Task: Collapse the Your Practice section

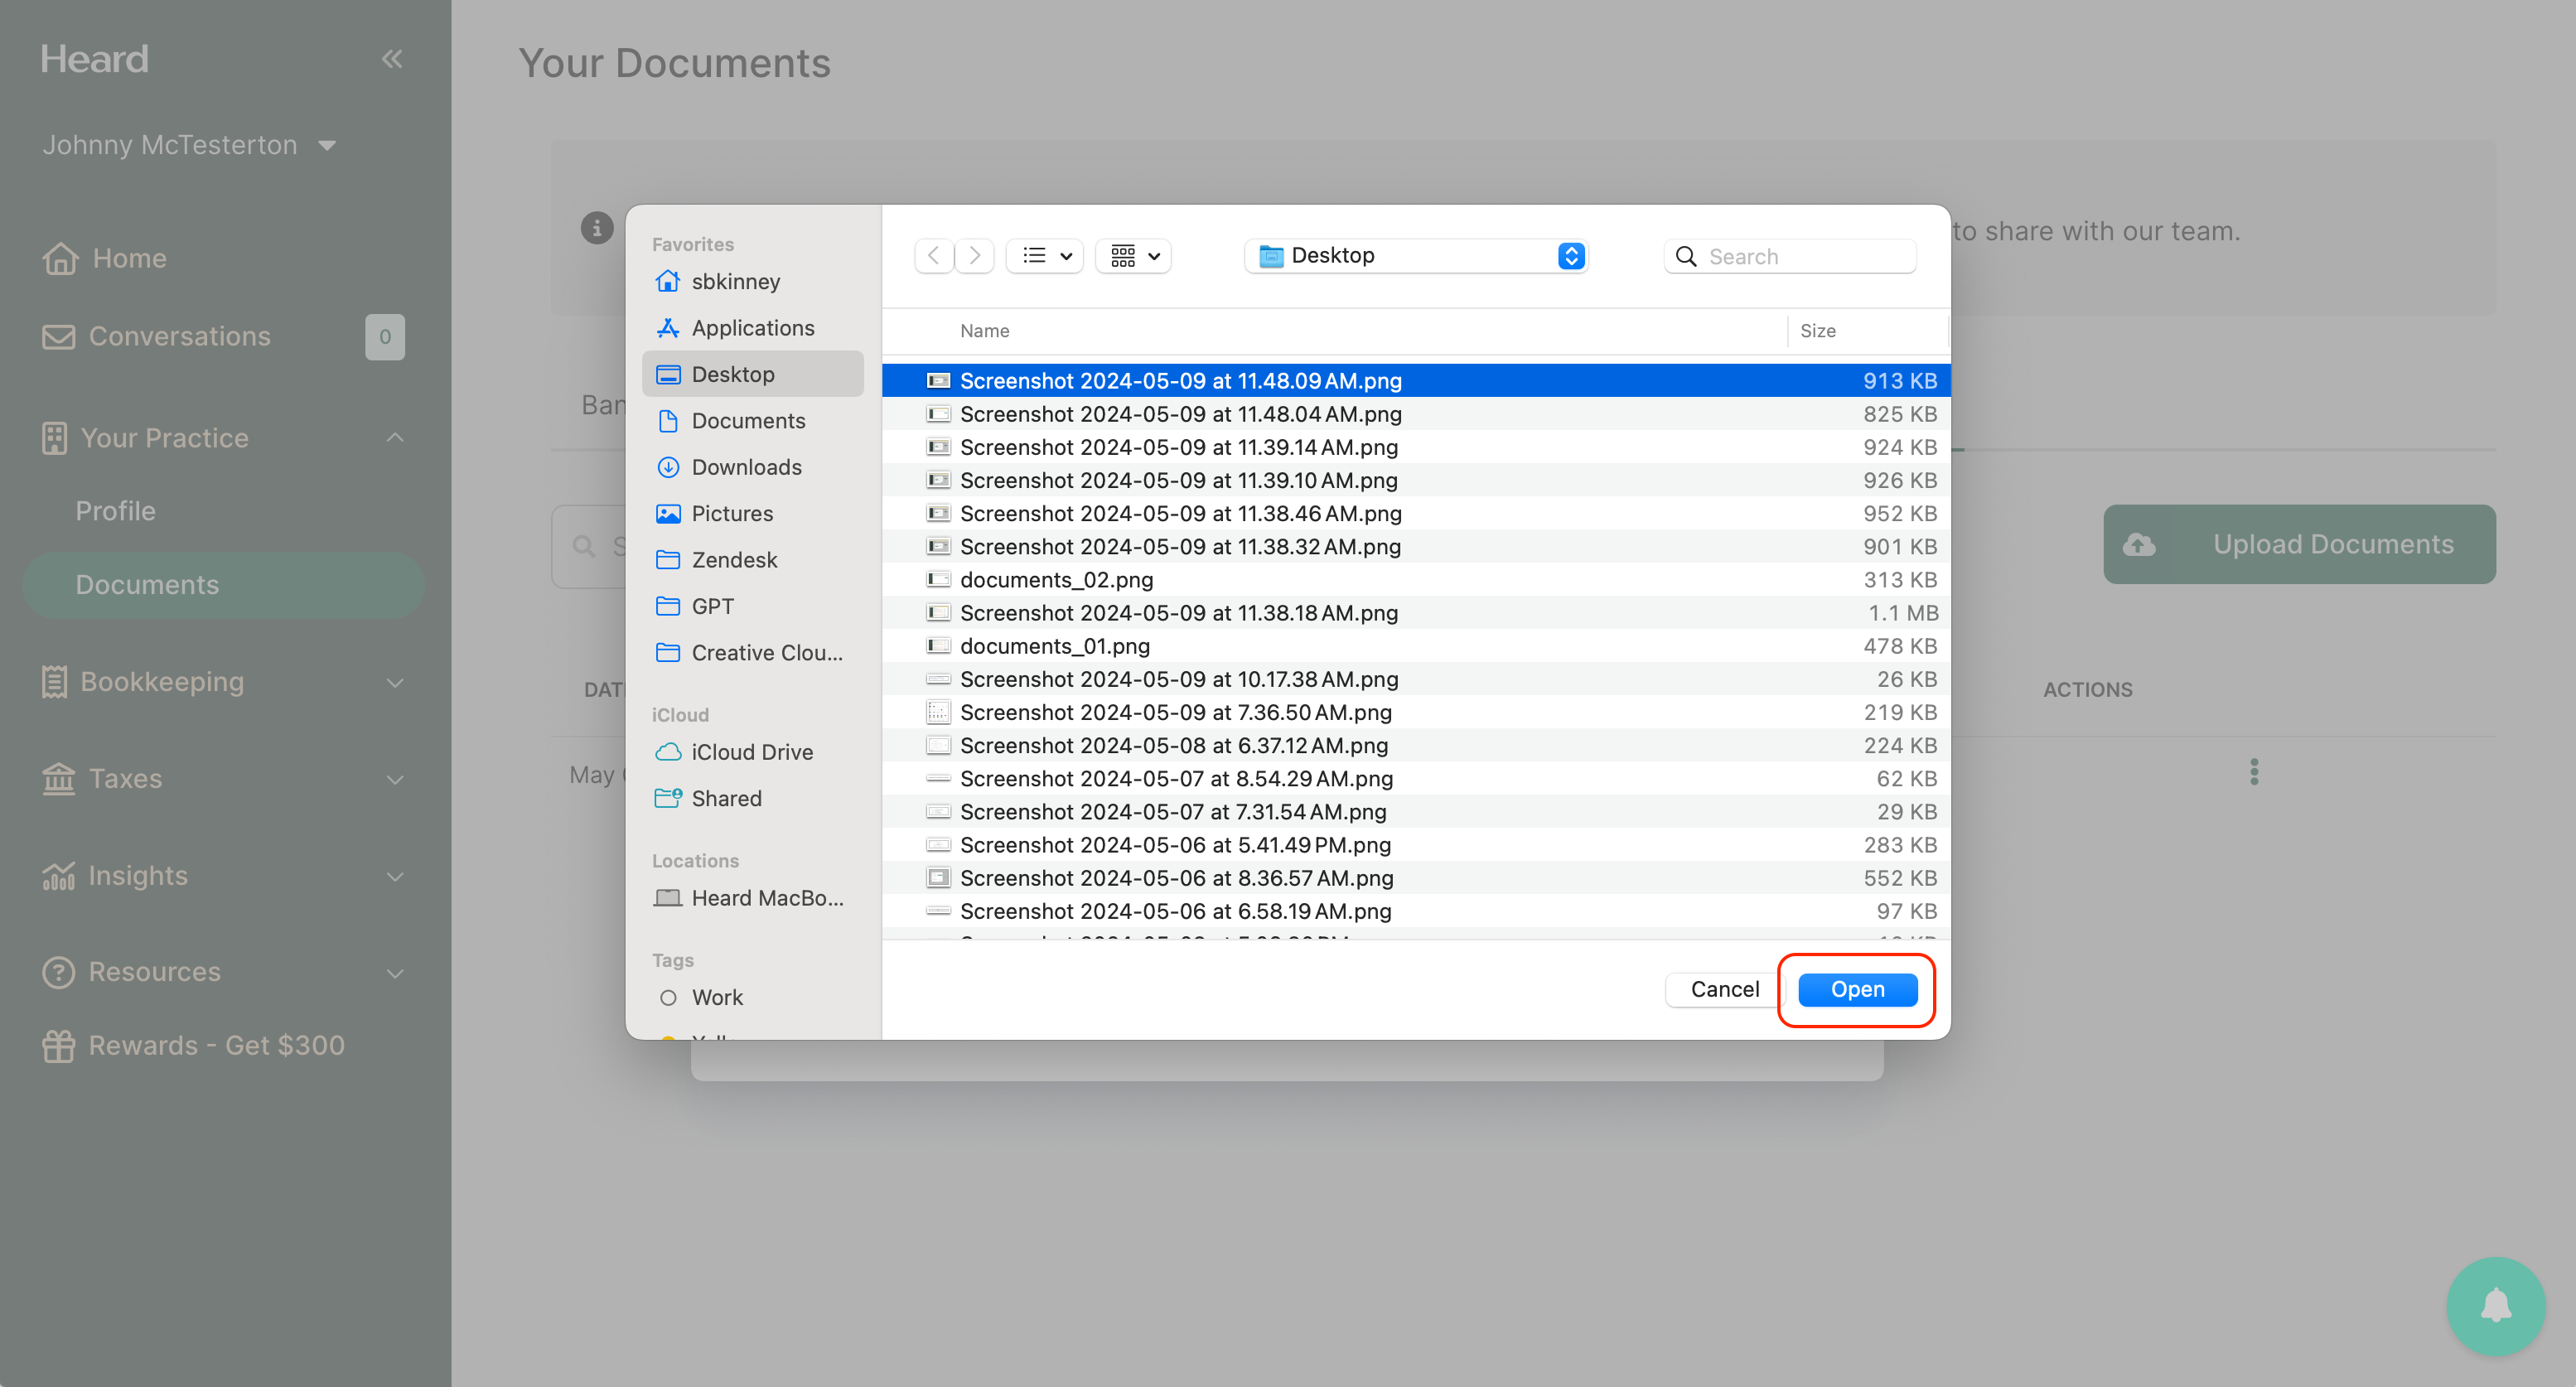Action: (x=394, y=437)
